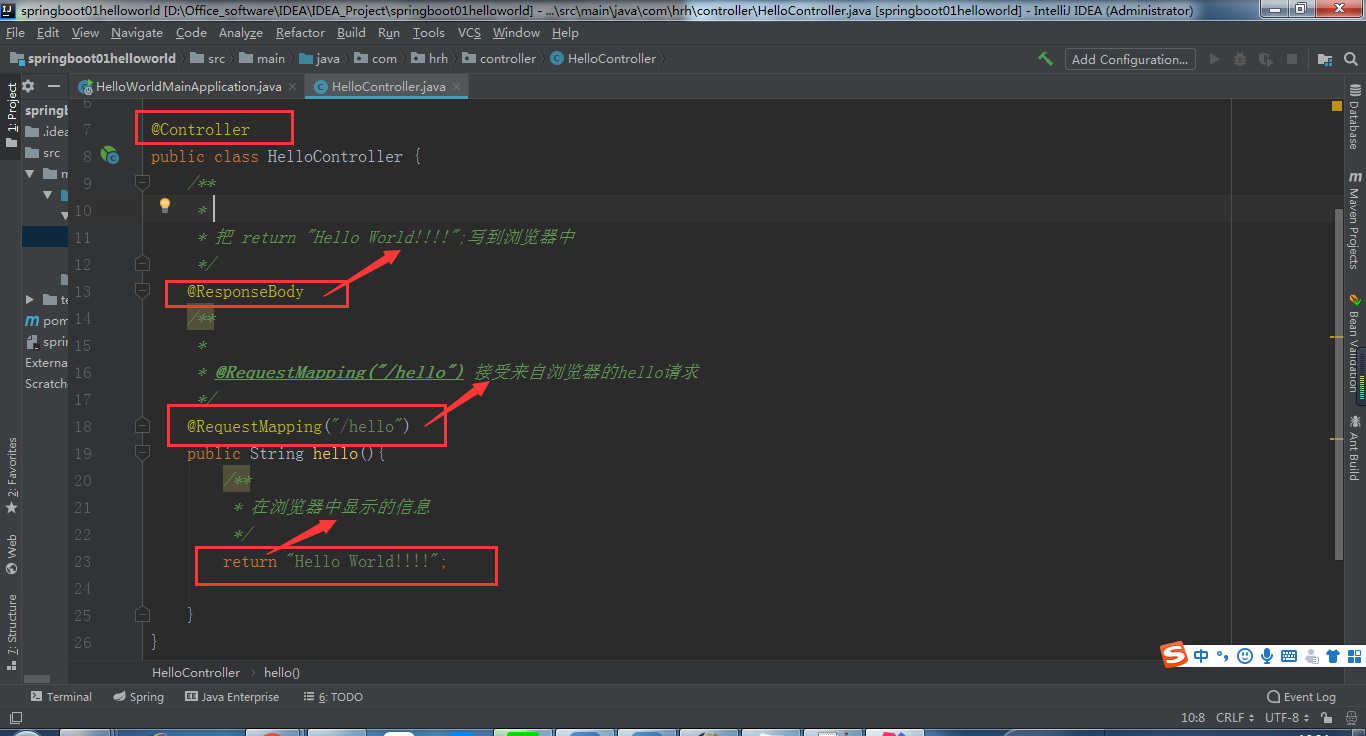Image resolution: width=1366 pixels, height=736 pixels.
Task: Toggle the Bean Validation tool window
Action: [x=1354, y=342]
